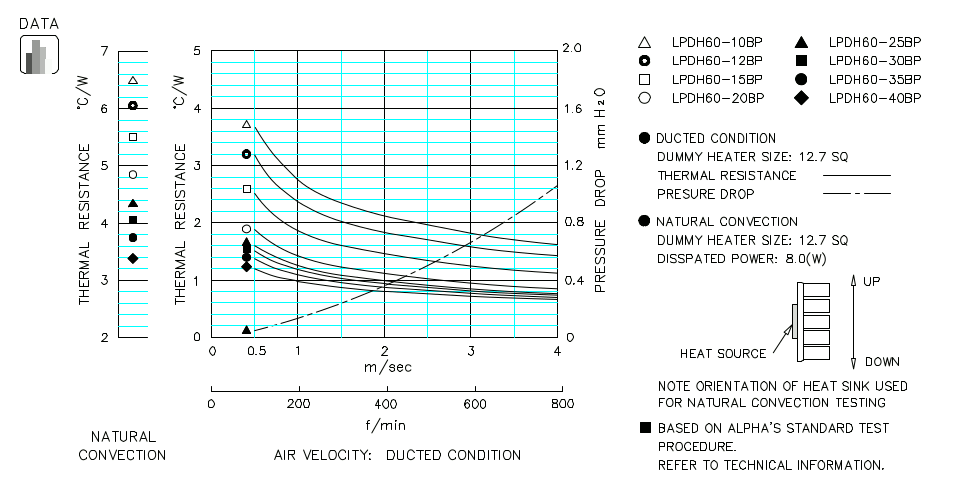
Task: Click the open circle marker on ducted chart
Action: [x=246, y=229]
